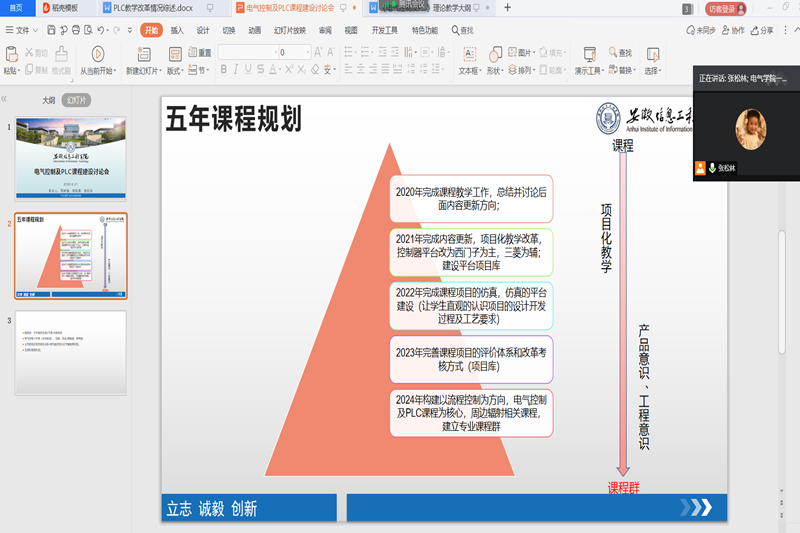Click the Share (分享) button
This screenshot has width=800, height=533.
point(762,30)
